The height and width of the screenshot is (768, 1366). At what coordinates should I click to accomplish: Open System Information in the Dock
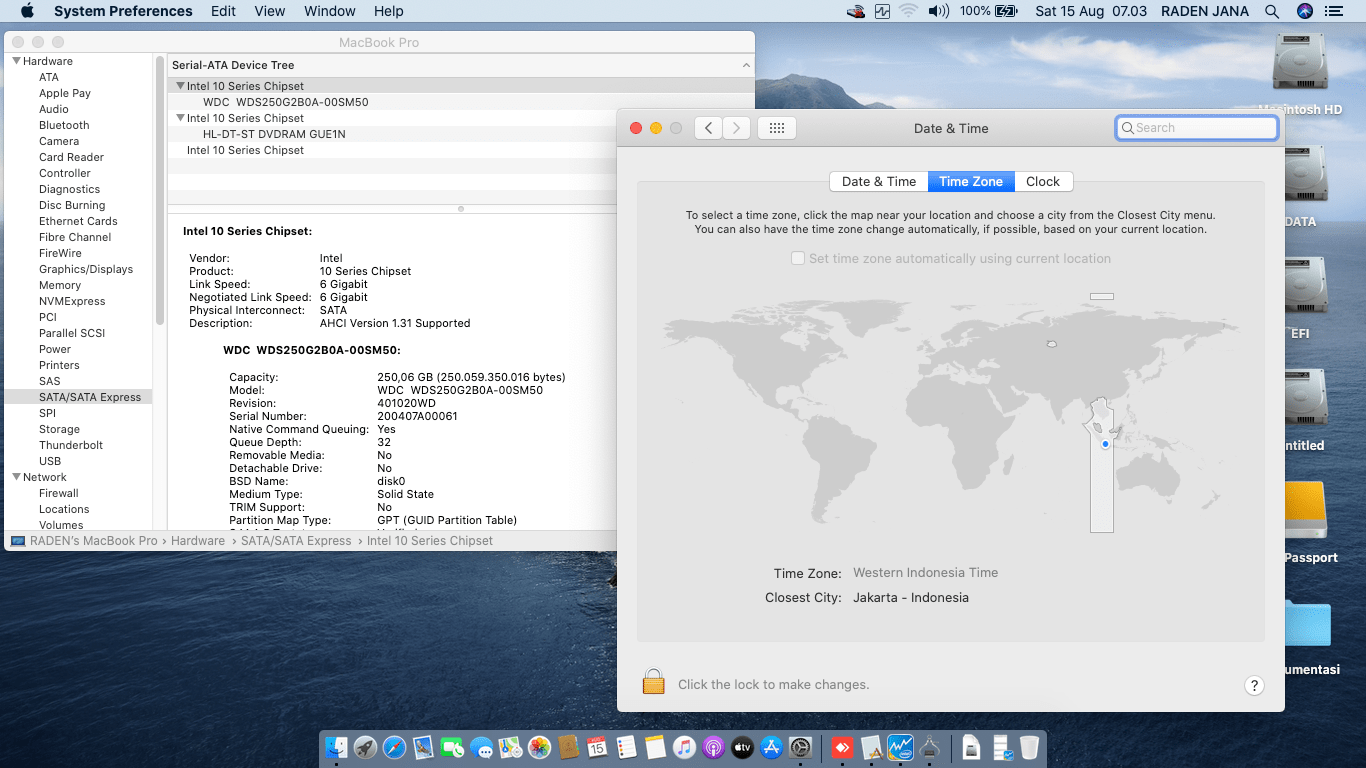click(930, 747)
